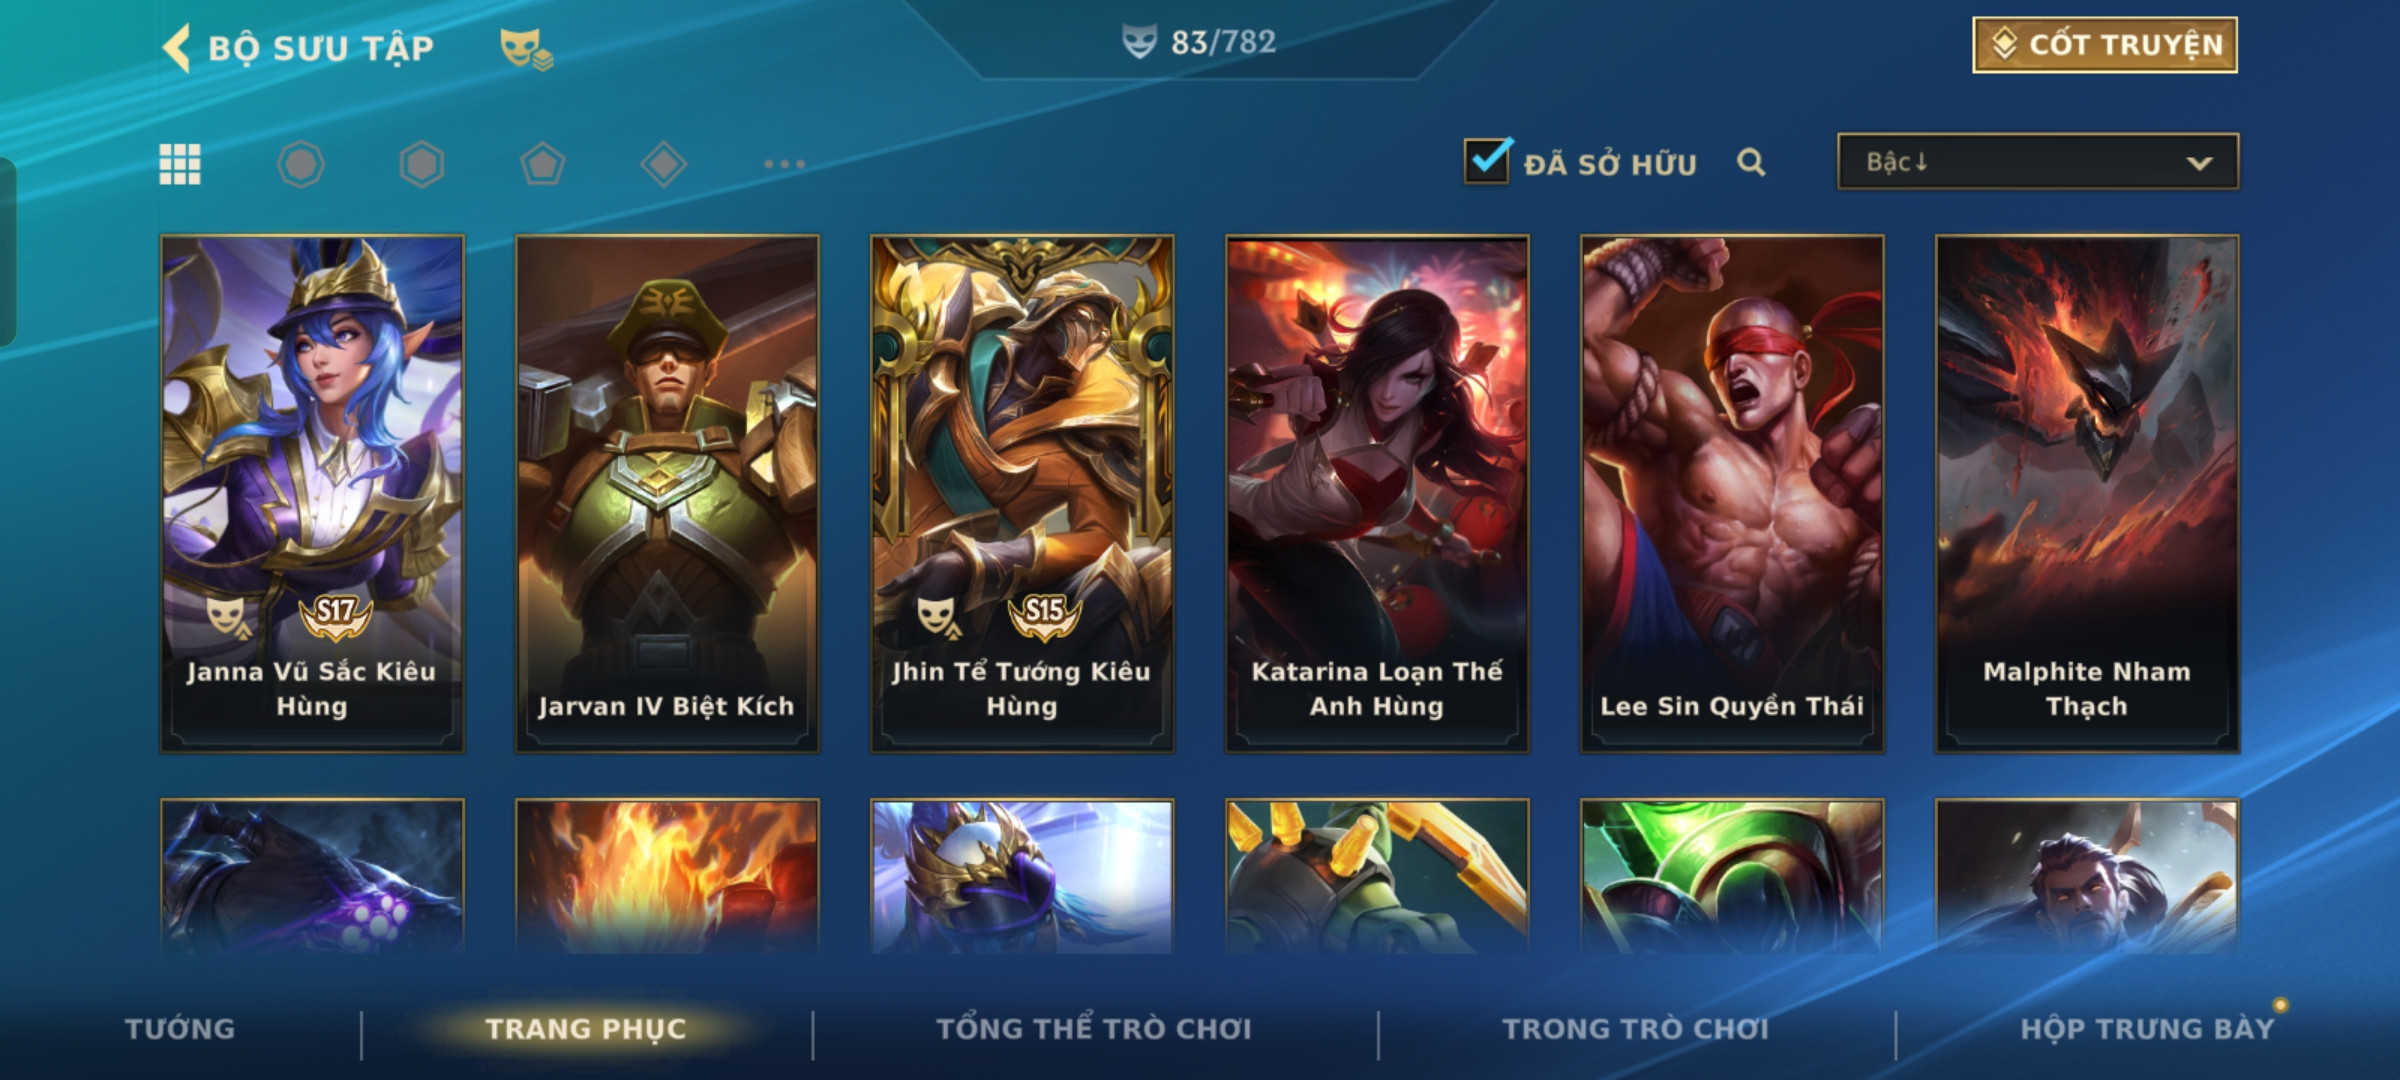2400x1080 pixels.
Task: Go back using the Bộ Sưu Tập arrow
Action: pos(177,48)
